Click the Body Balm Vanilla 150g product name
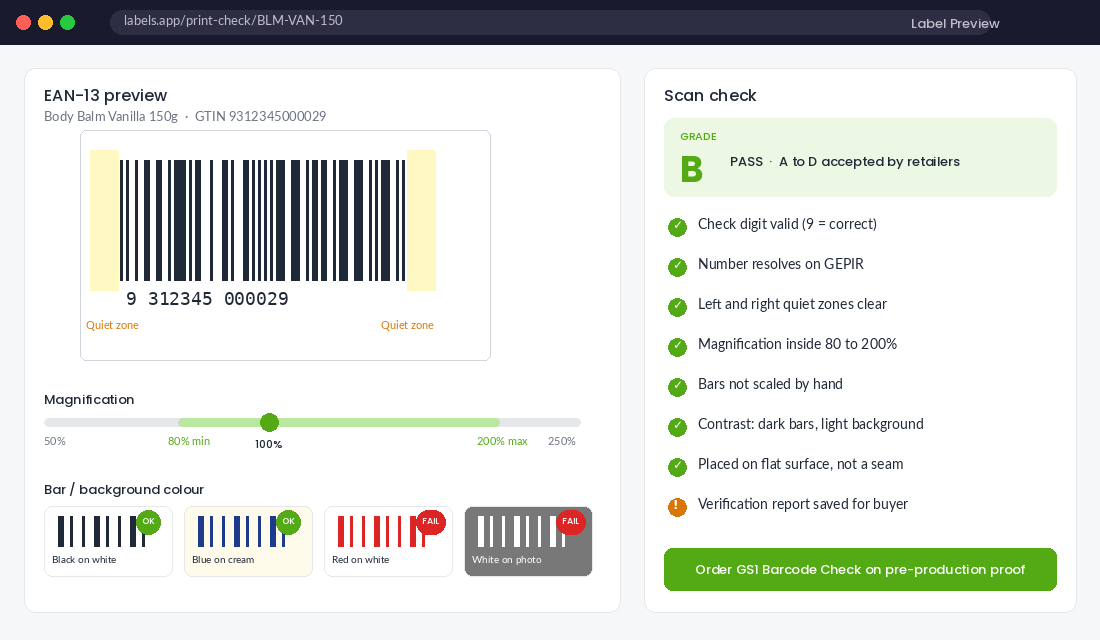 pyautogui.click(x=111, y=116)
